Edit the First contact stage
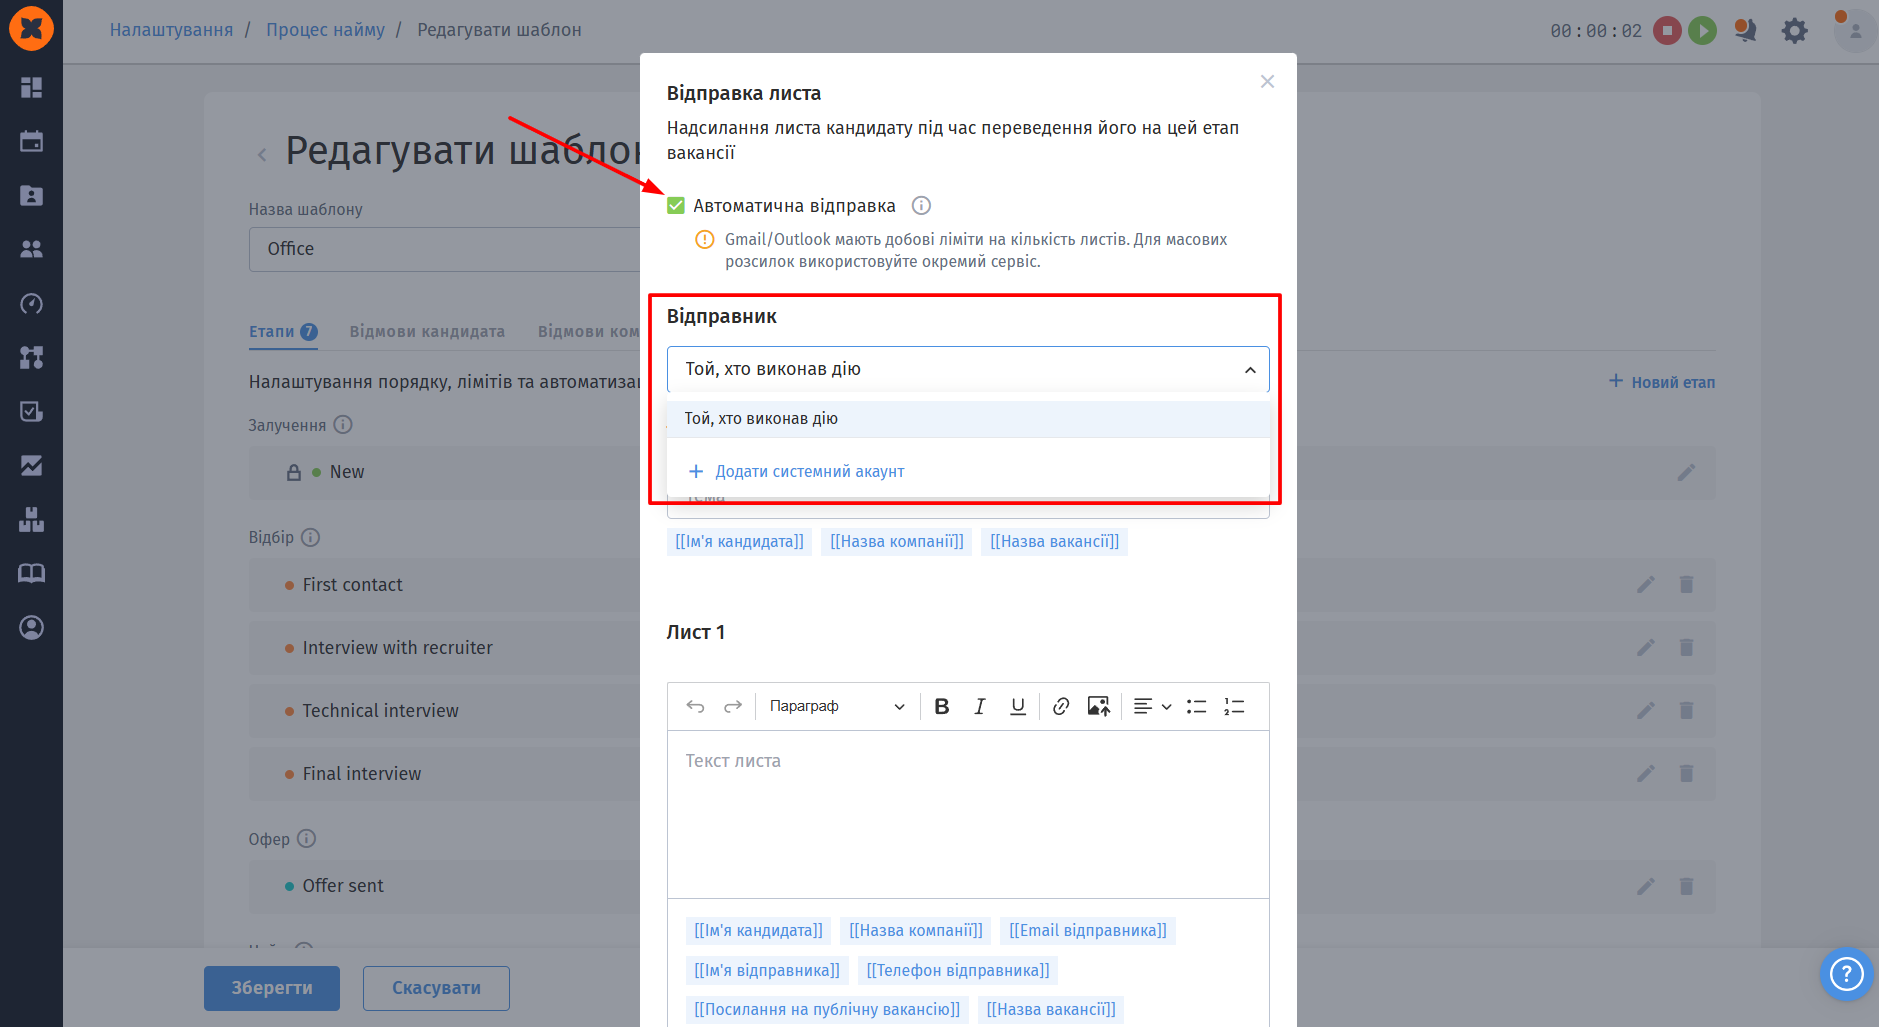Image resolution: width=1879 pixels, height=1027 pixels. (x=1646, y=585)
